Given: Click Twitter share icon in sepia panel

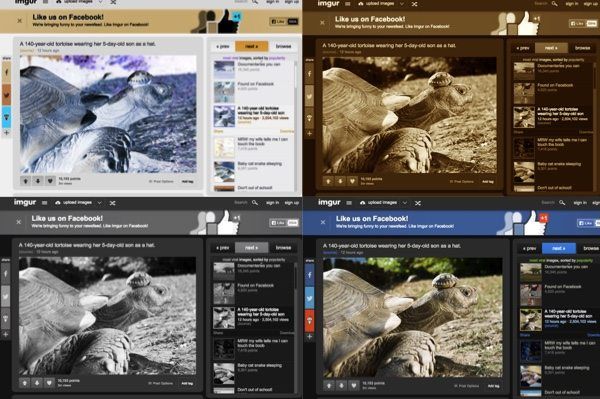Looking at the screenshot, I should point(310,96).
